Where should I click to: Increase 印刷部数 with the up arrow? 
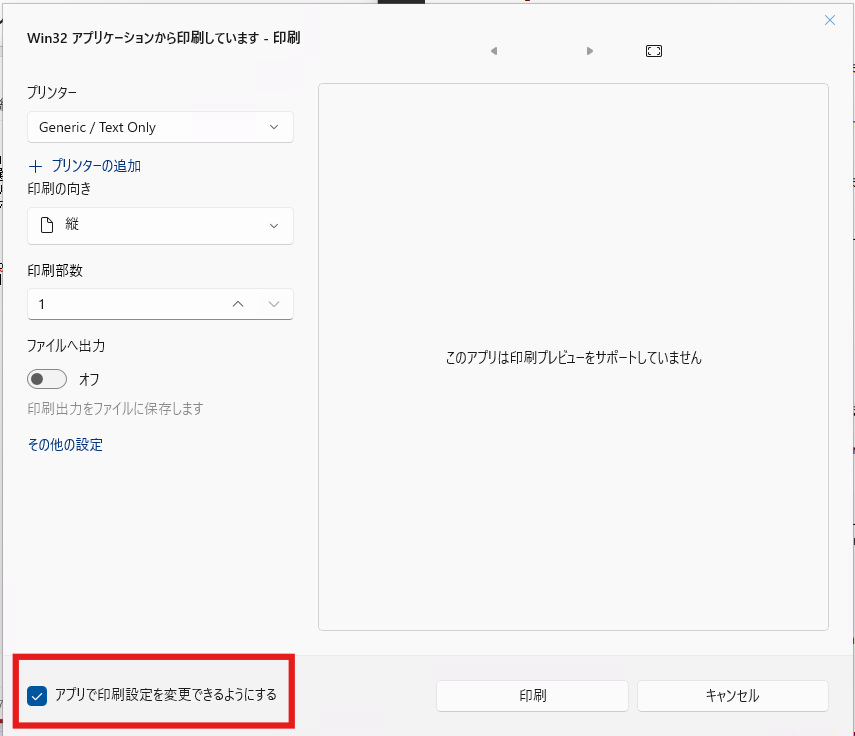238,304
